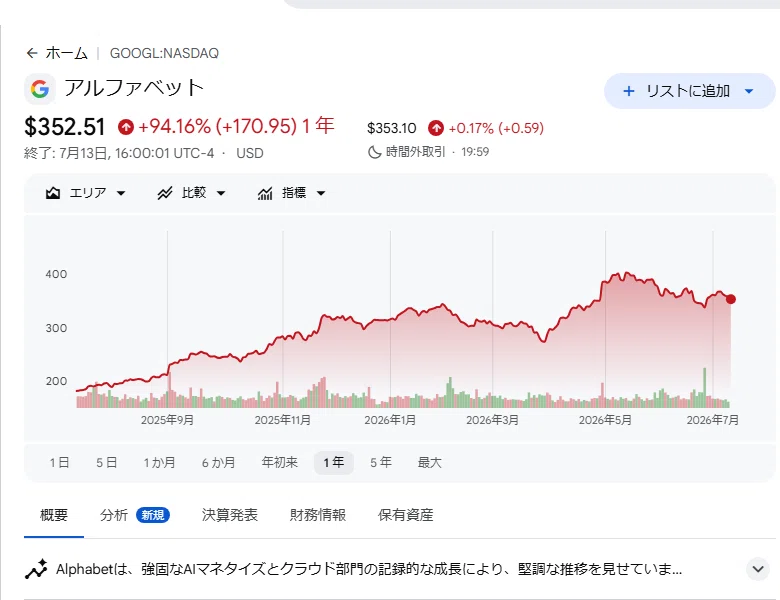
Task: Select the 5年 time range
Action: [381, 463]
